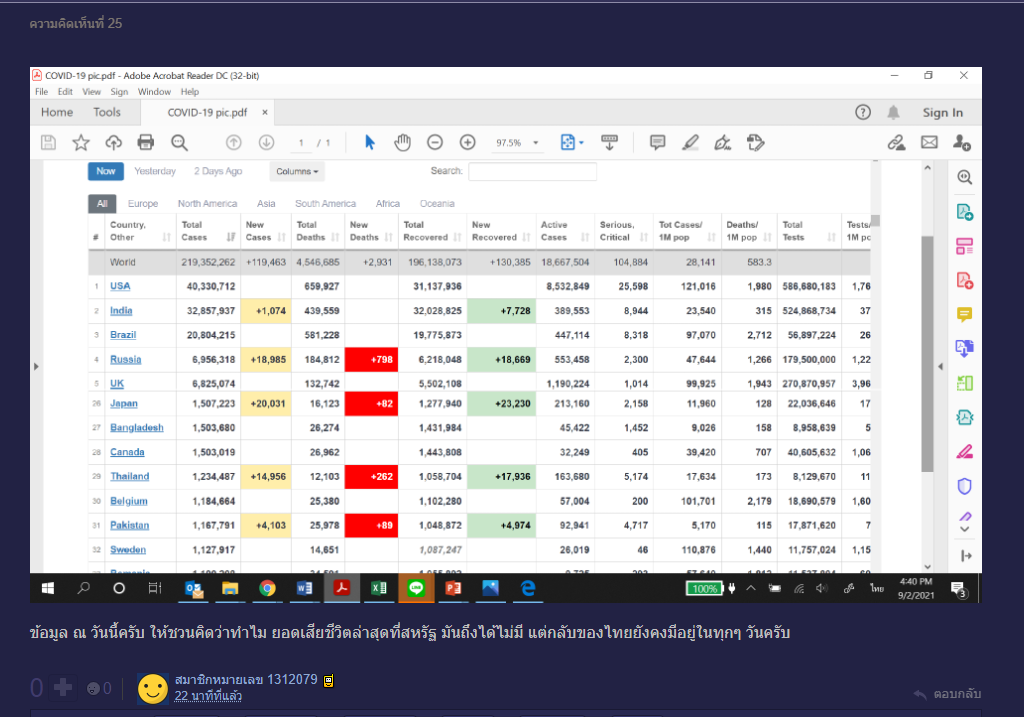This screenshot has height=717, width=1024.
Task: Close the COVID-19 pic.pdf tab
Action: point(264,112)
